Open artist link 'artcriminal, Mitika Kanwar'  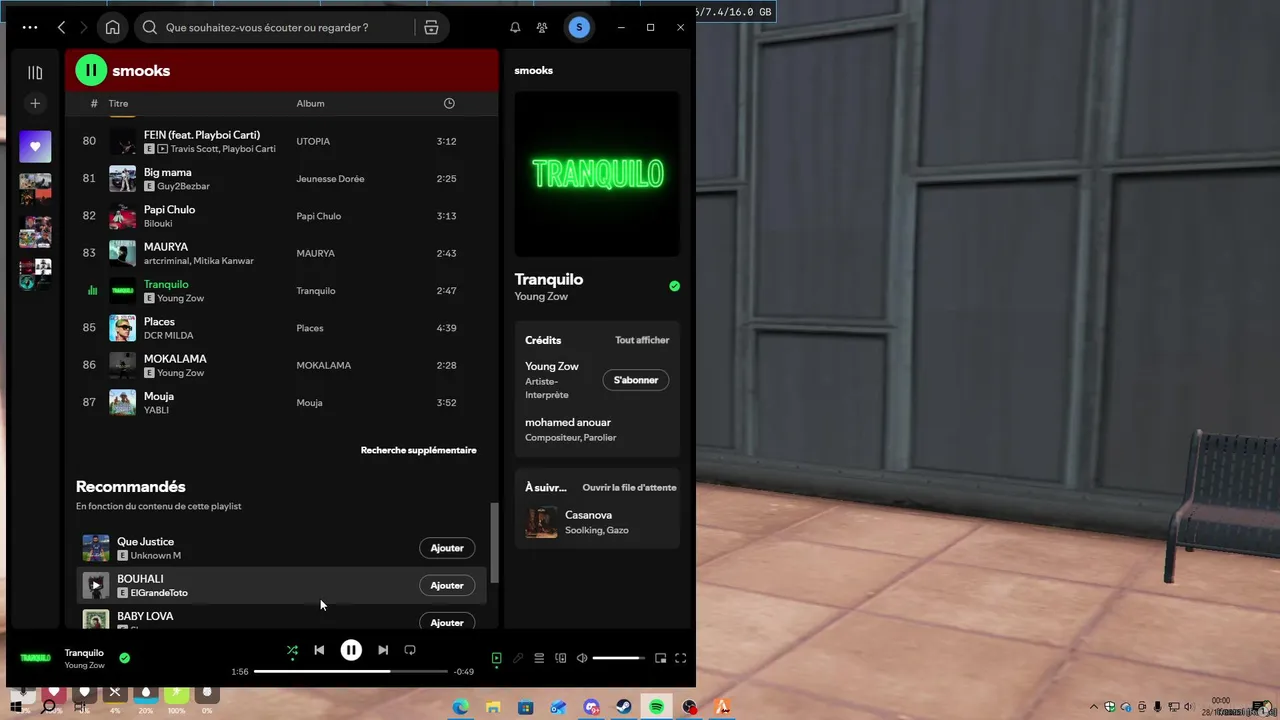[x=199, y=261]
